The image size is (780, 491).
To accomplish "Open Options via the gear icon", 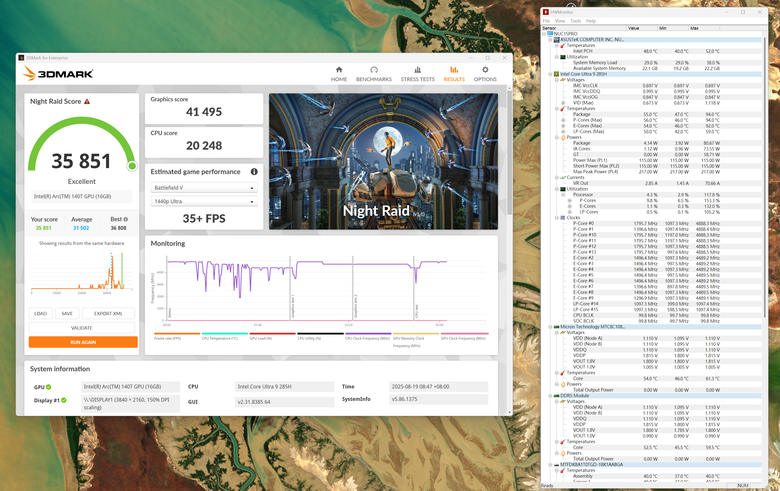I will 485,70.
